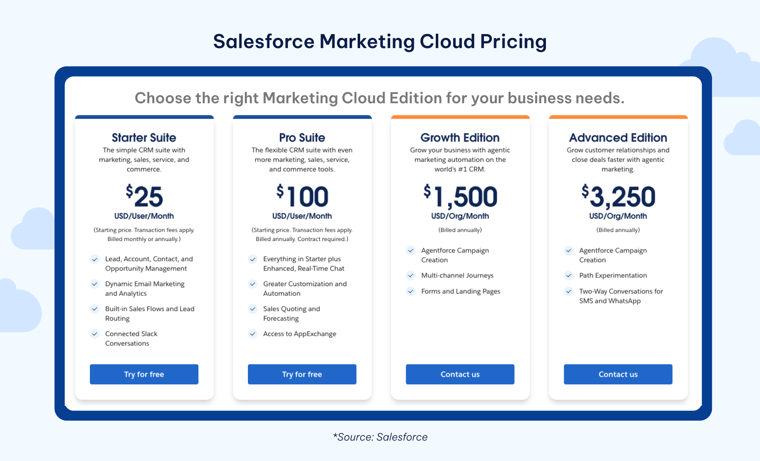Click checkmark beside Path Experimentation
The height and width of the screenshot is (461, 760).
click(569, 275)
